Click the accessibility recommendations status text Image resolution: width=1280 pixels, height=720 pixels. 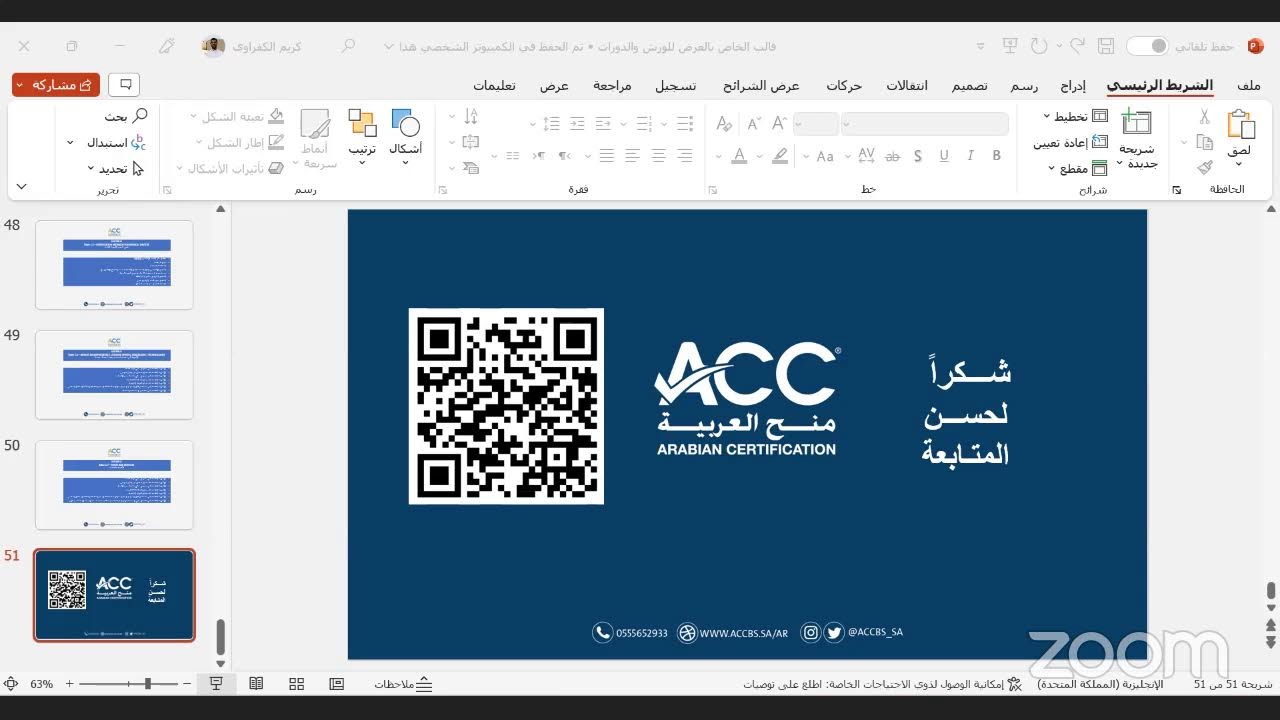pos(883,684)
